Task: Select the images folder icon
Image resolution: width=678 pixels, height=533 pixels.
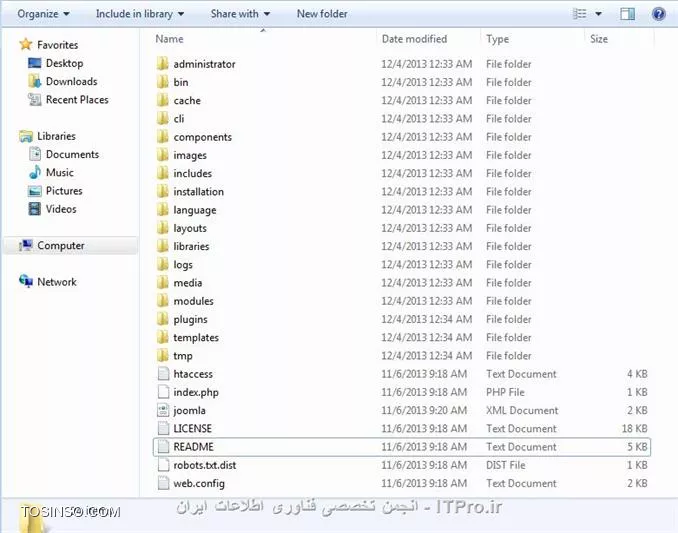Action: pyautogui.click(x=163, y=155)
